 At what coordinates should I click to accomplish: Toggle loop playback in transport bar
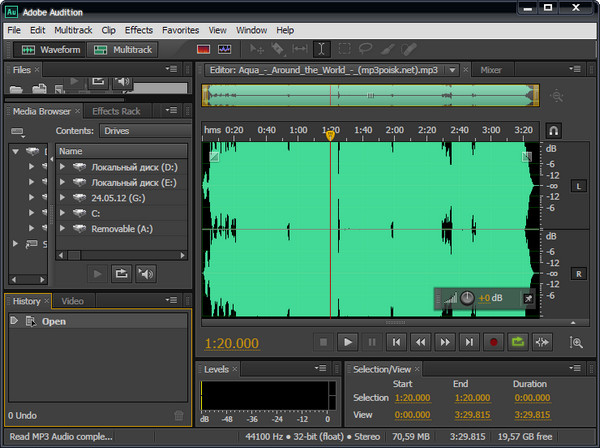click(518, 342)
